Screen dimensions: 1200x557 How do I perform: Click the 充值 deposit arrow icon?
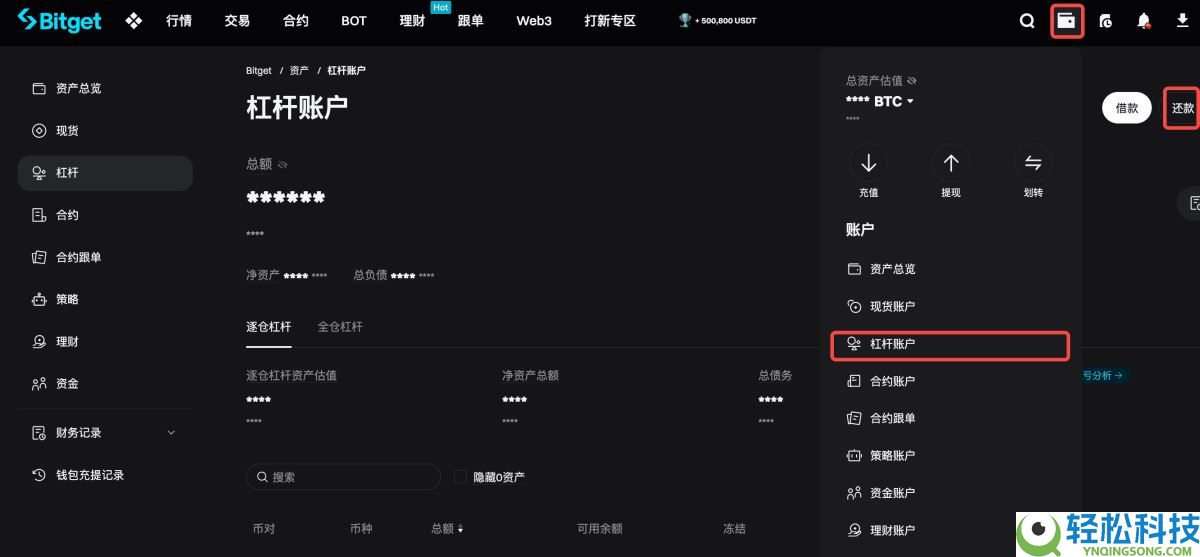868,163
